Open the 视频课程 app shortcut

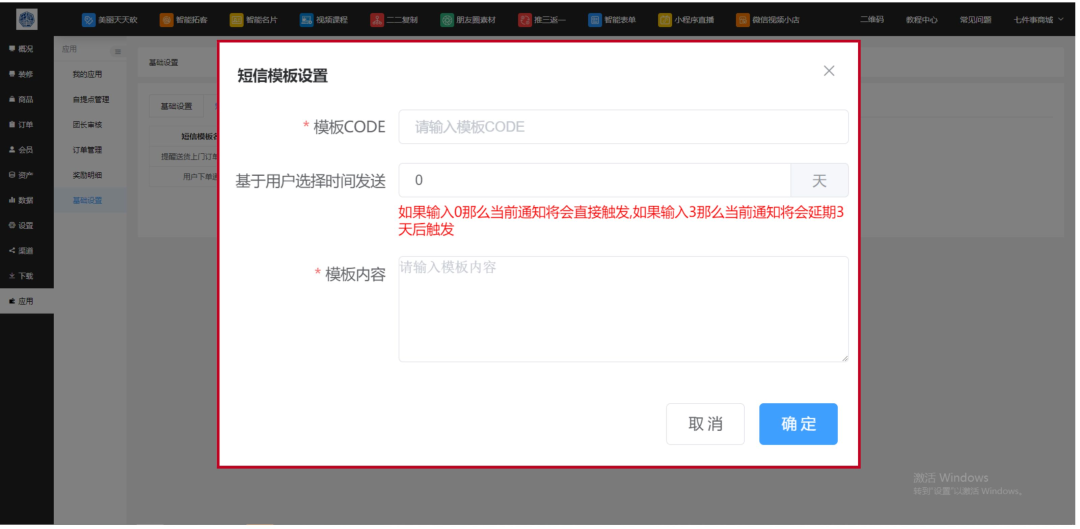click(x=324, y=20)
